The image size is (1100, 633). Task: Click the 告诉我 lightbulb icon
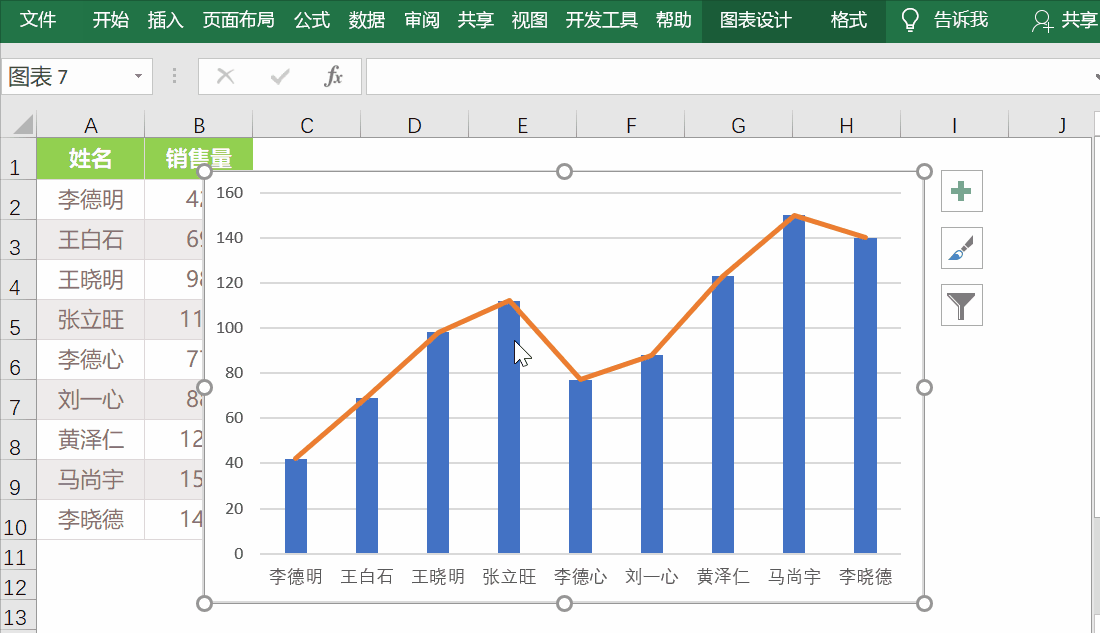pos(908,17)
